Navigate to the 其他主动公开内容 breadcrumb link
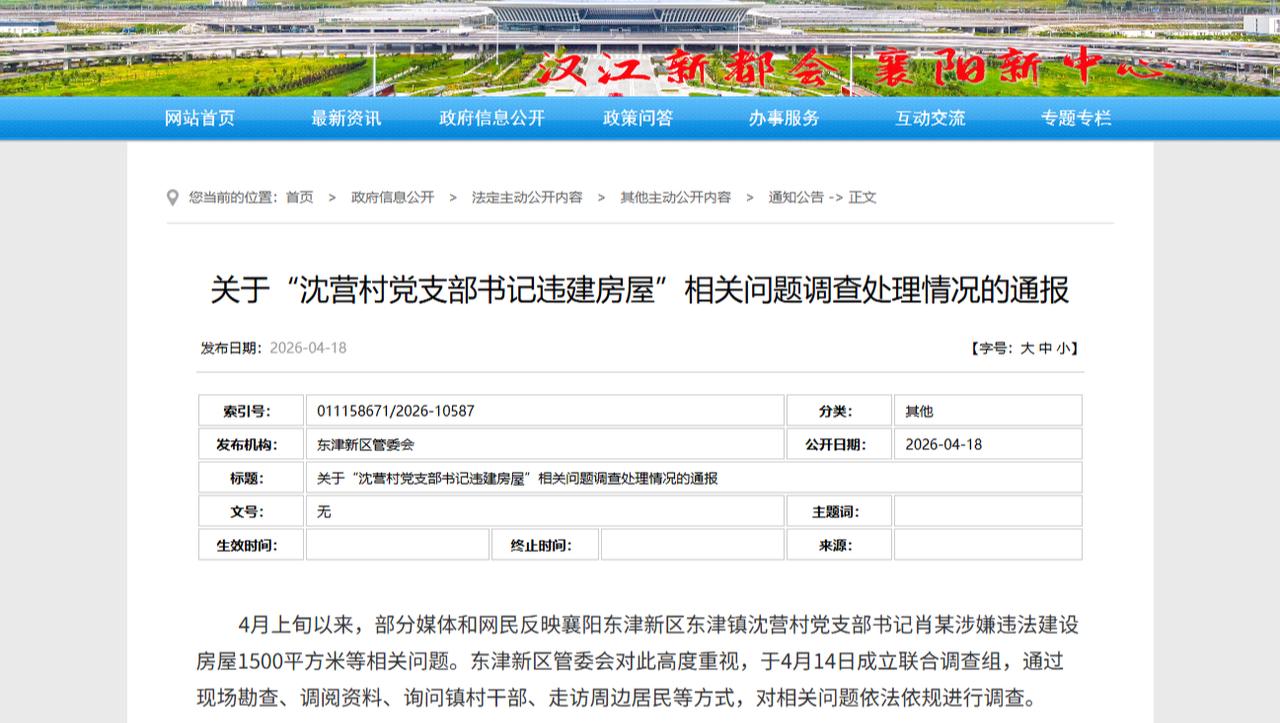 click(x=675, y=198)
